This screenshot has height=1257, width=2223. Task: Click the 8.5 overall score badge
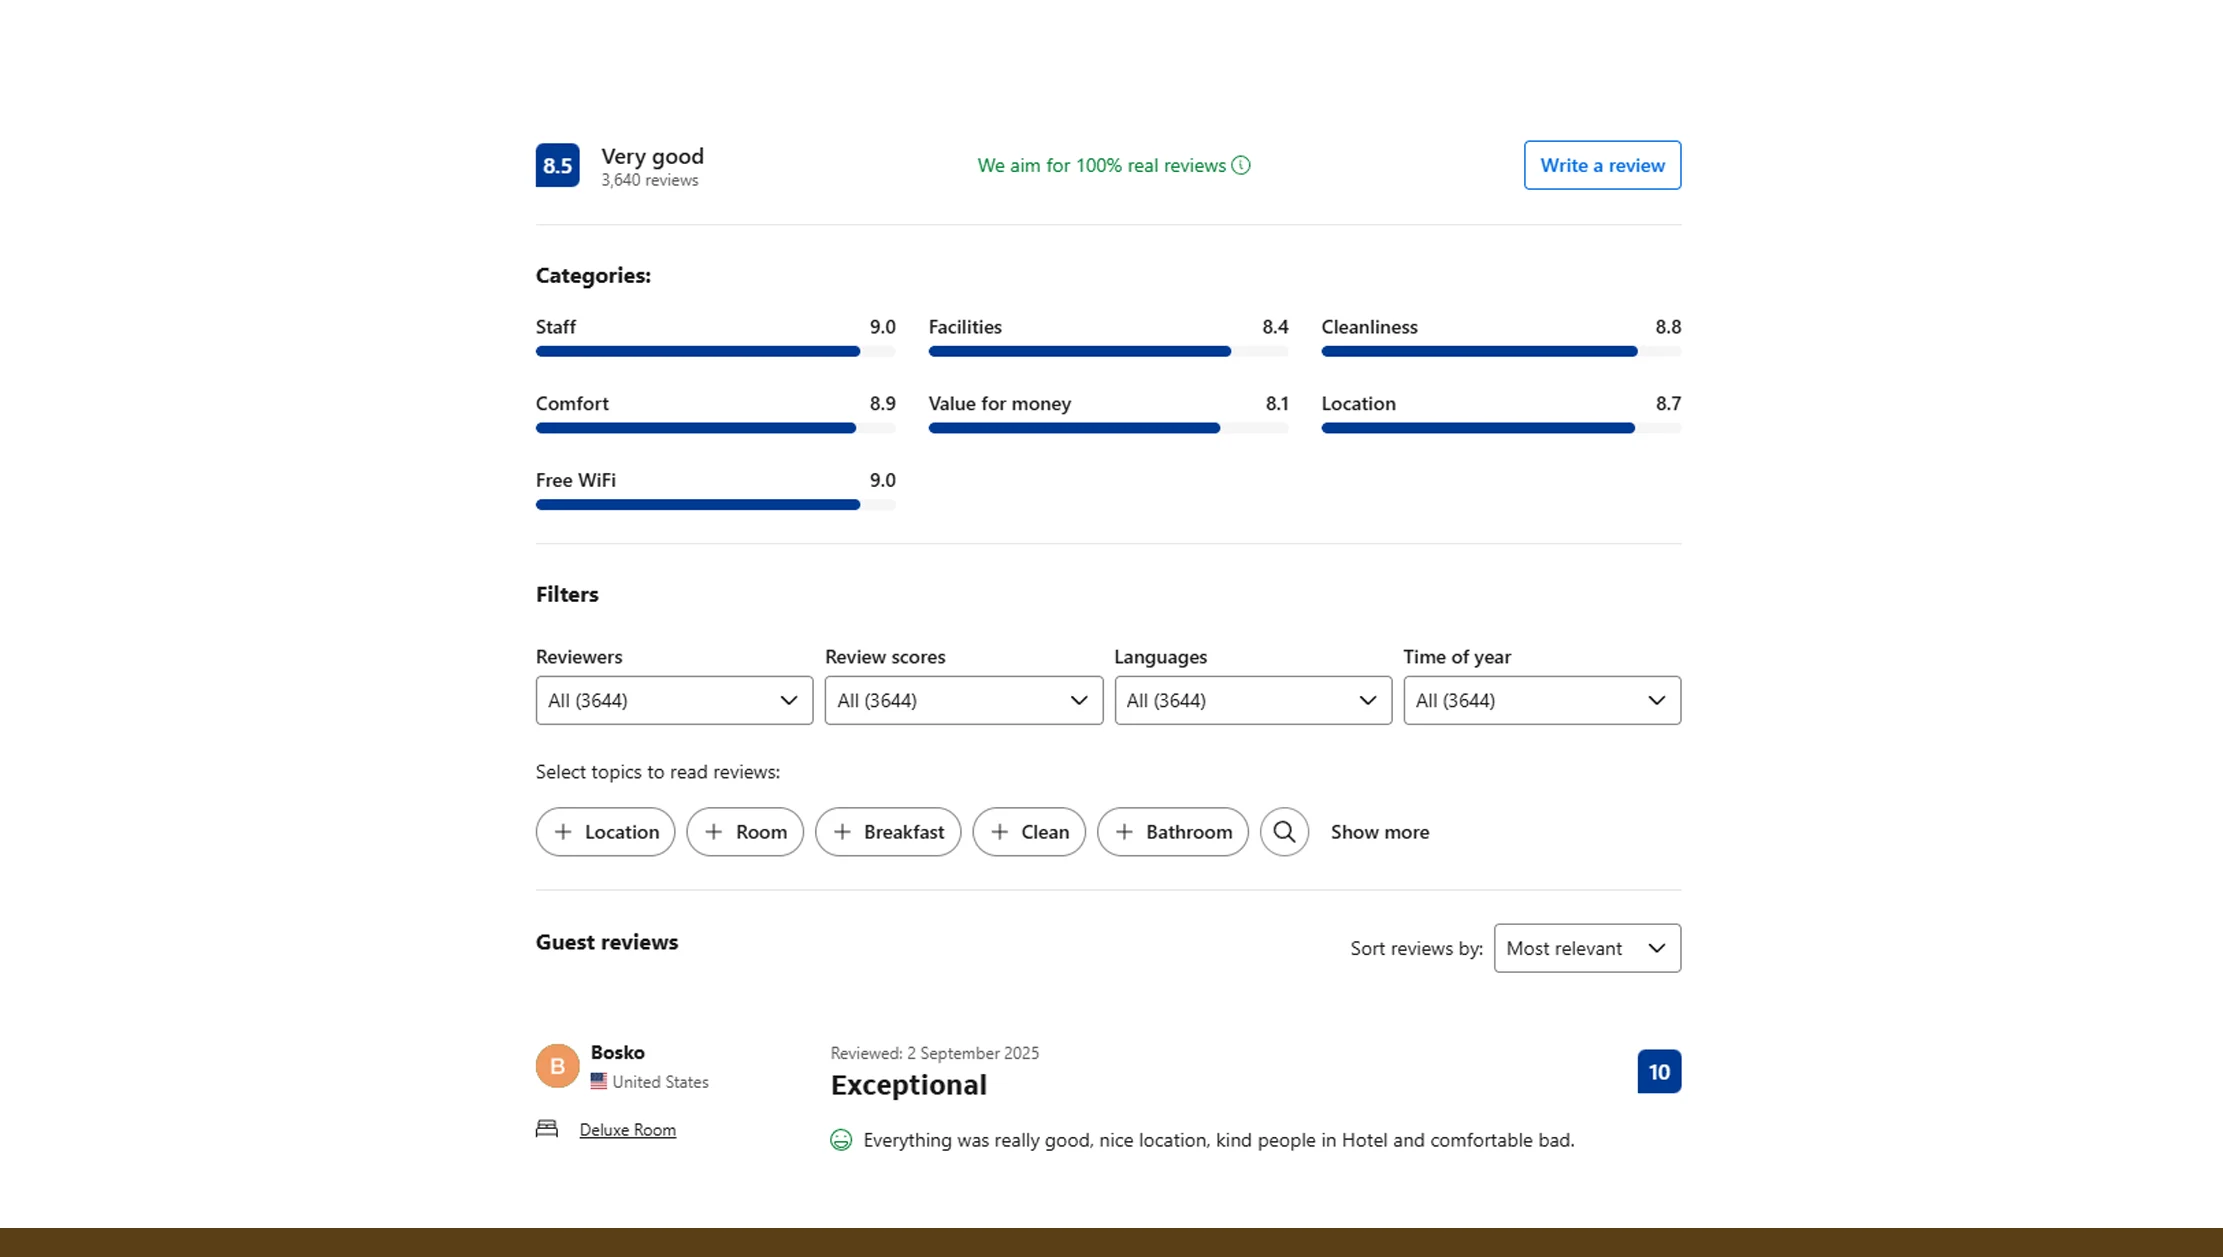557,165
